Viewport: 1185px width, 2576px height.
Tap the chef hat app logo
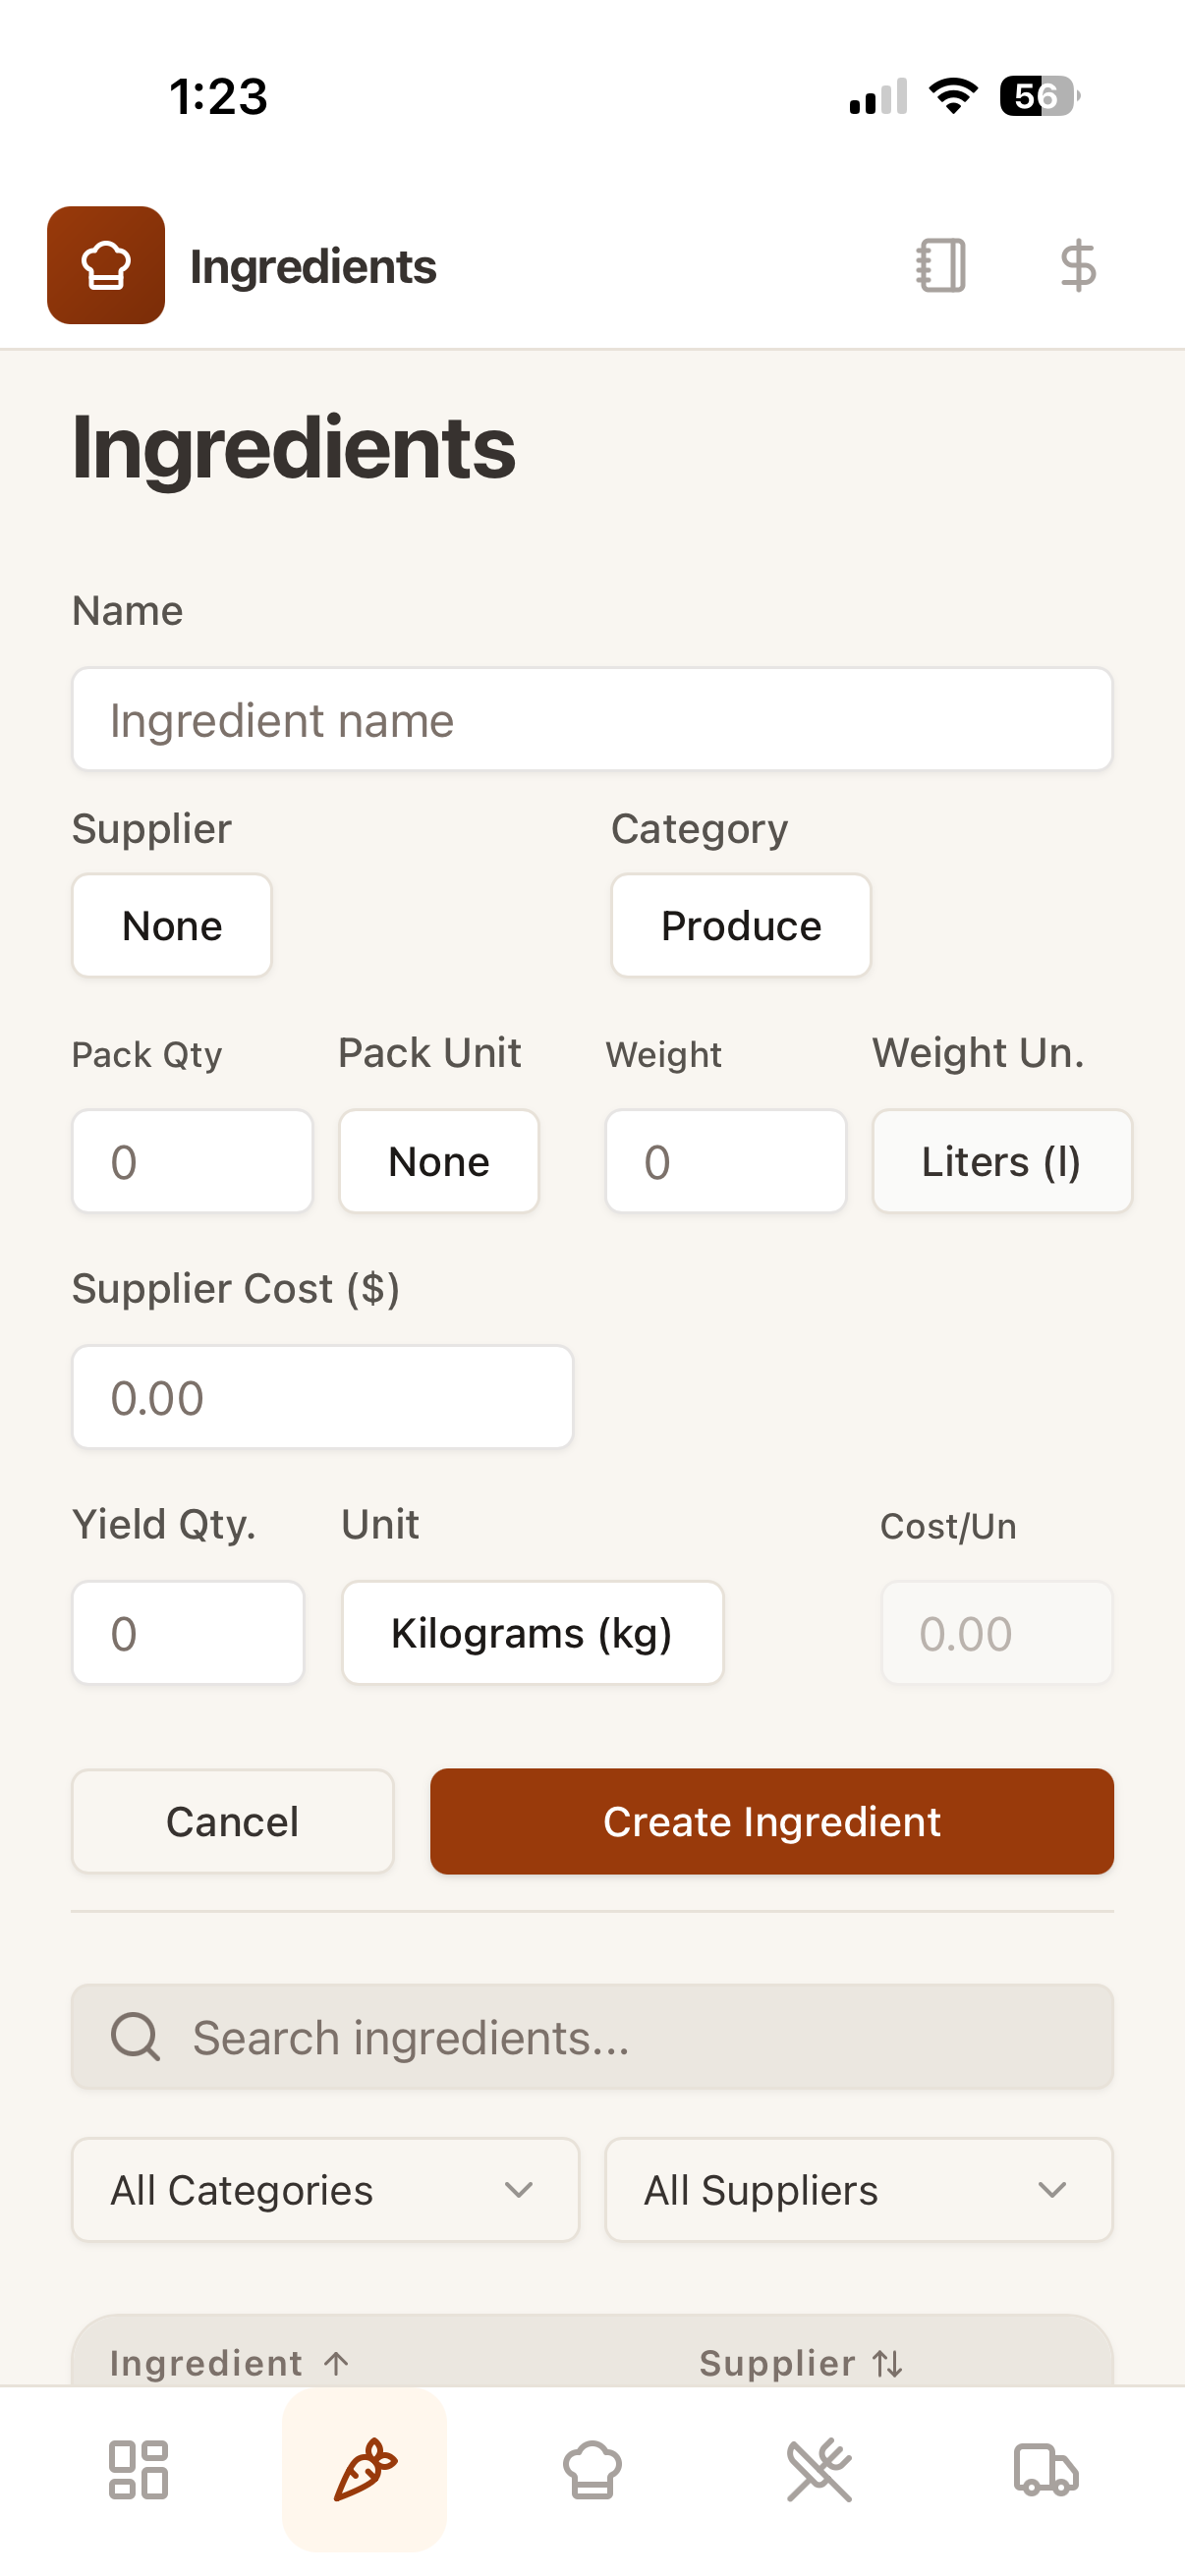click(x=106, y=265)
